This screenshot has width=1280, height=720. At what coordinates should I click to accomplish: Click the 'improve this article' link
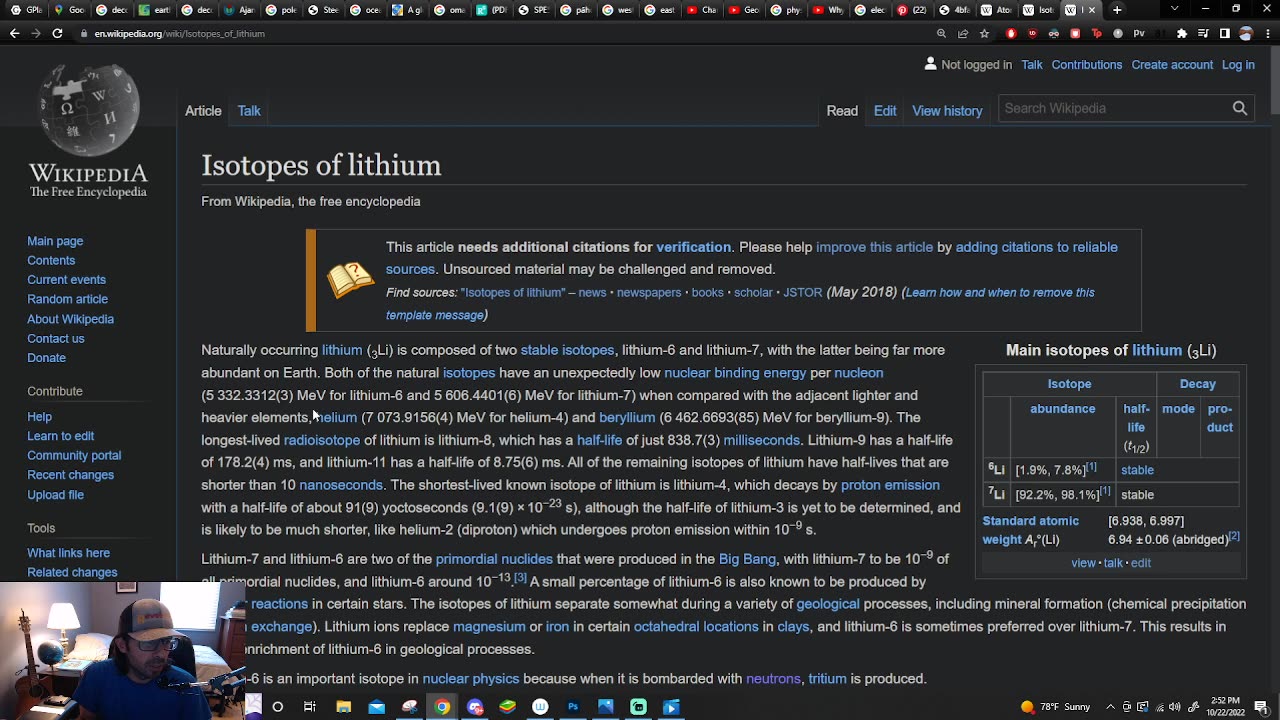coord(874,247)
